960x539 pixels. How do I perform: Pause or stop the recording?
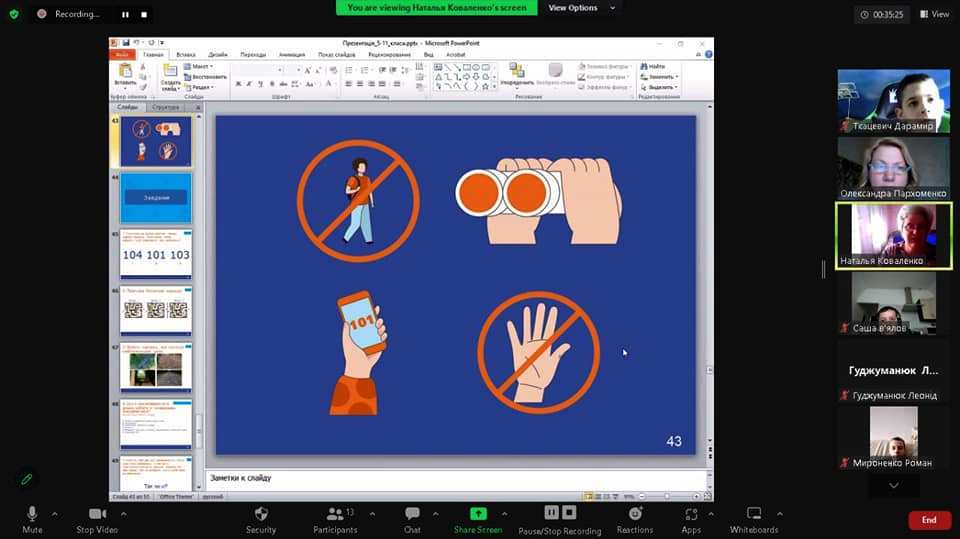point(560,514)
